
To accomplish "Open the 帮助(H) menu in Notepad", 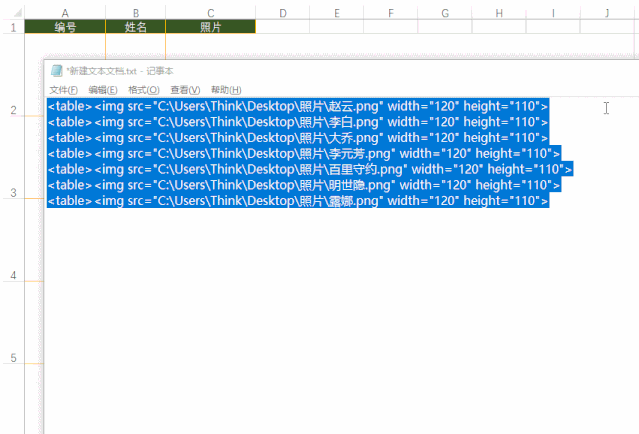I will (226, 90).
